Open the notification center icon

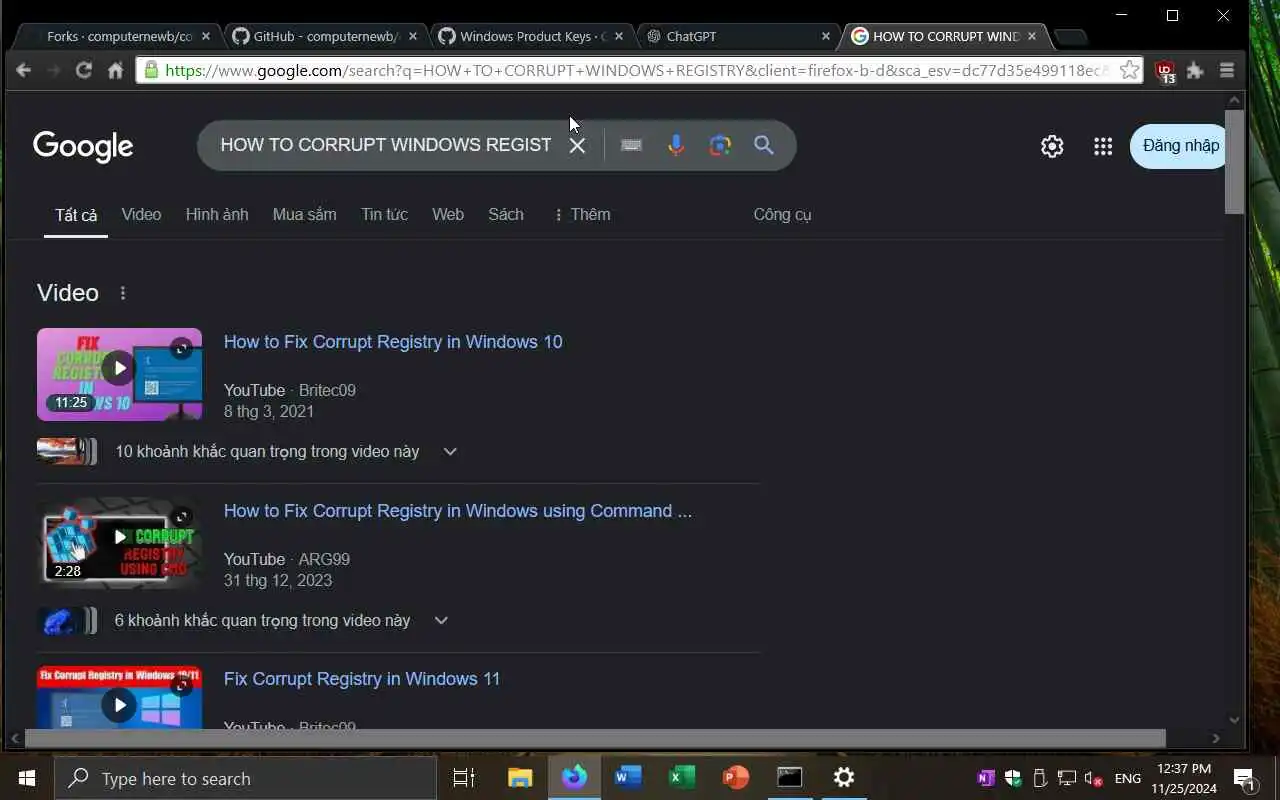click(x=1244, y=778)
